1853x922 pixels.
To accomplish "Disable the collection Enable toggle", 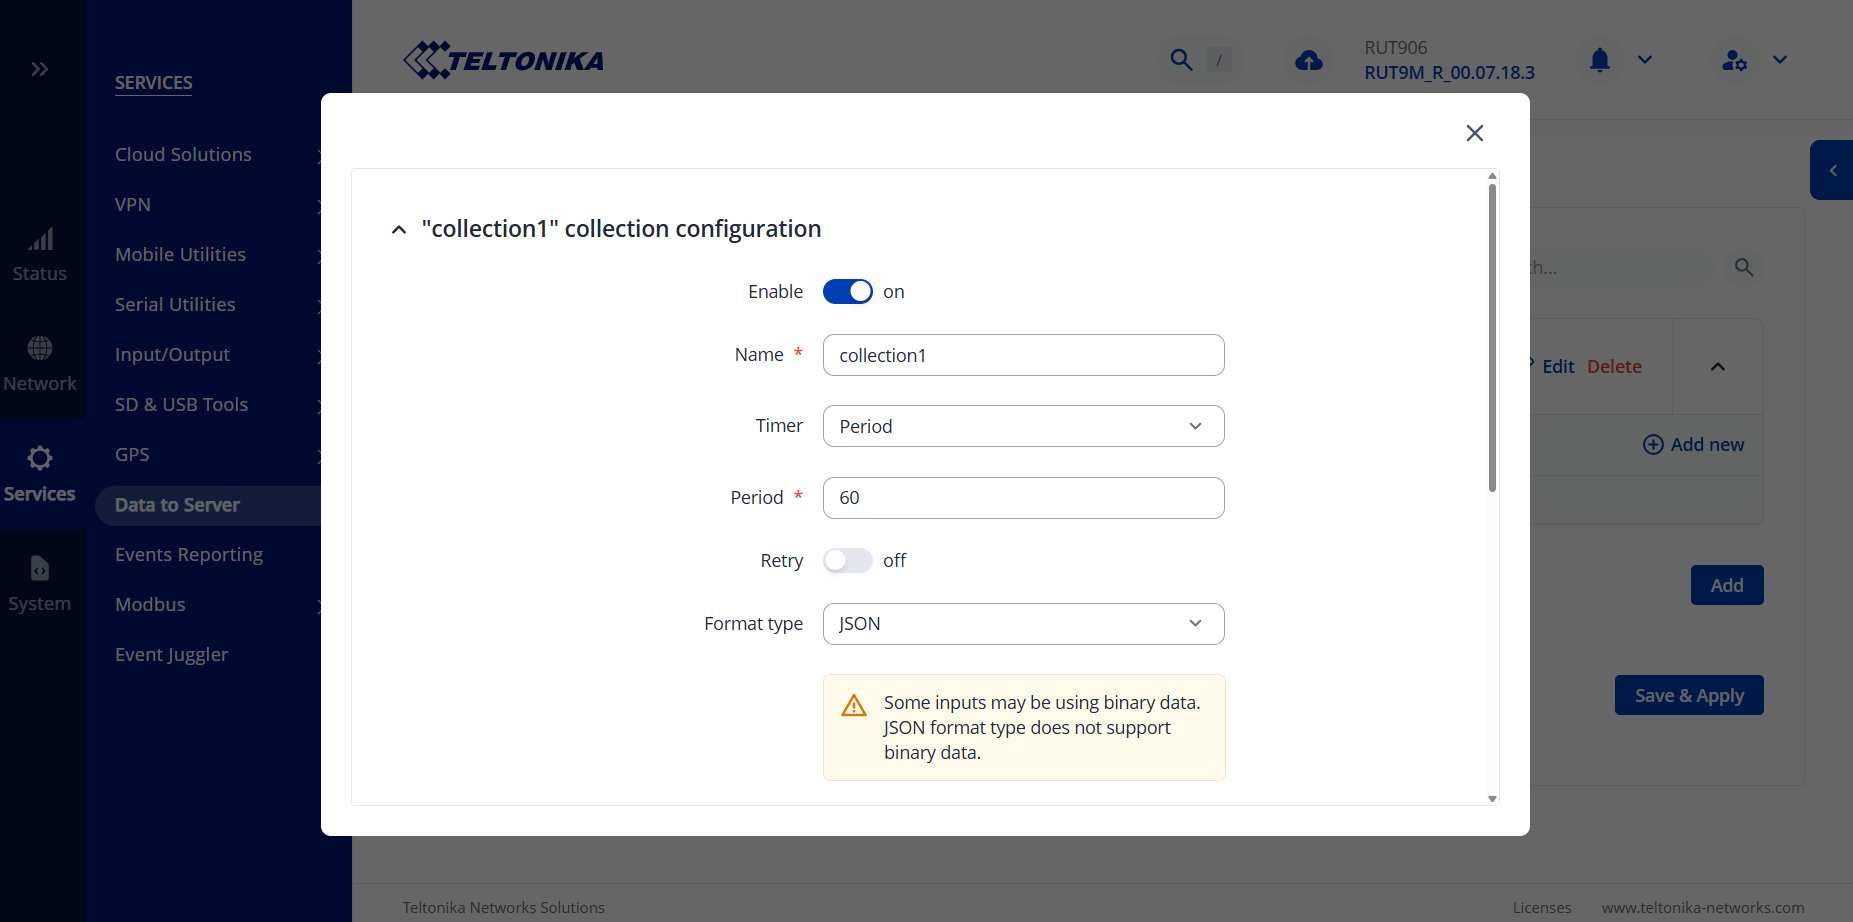I will (x=847, y=291).
